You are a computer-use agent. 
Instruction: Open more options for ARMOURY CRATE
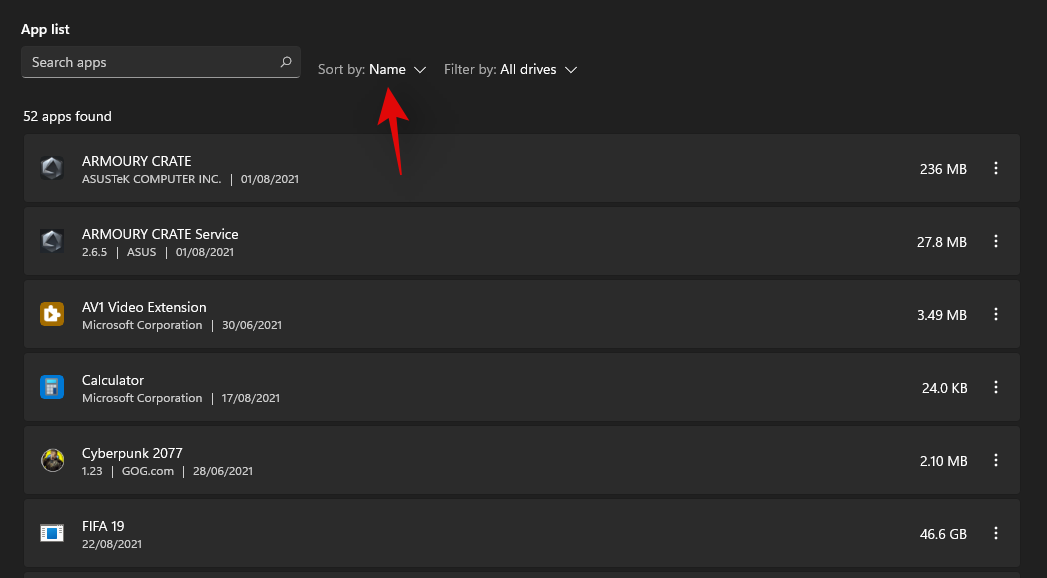pyautogui.click(x=995, y=169)
